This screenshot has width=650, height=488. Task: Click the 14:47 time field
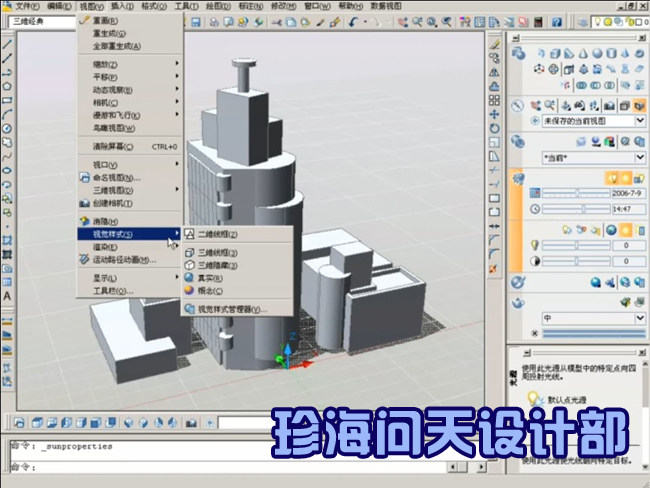click(628, 209)
